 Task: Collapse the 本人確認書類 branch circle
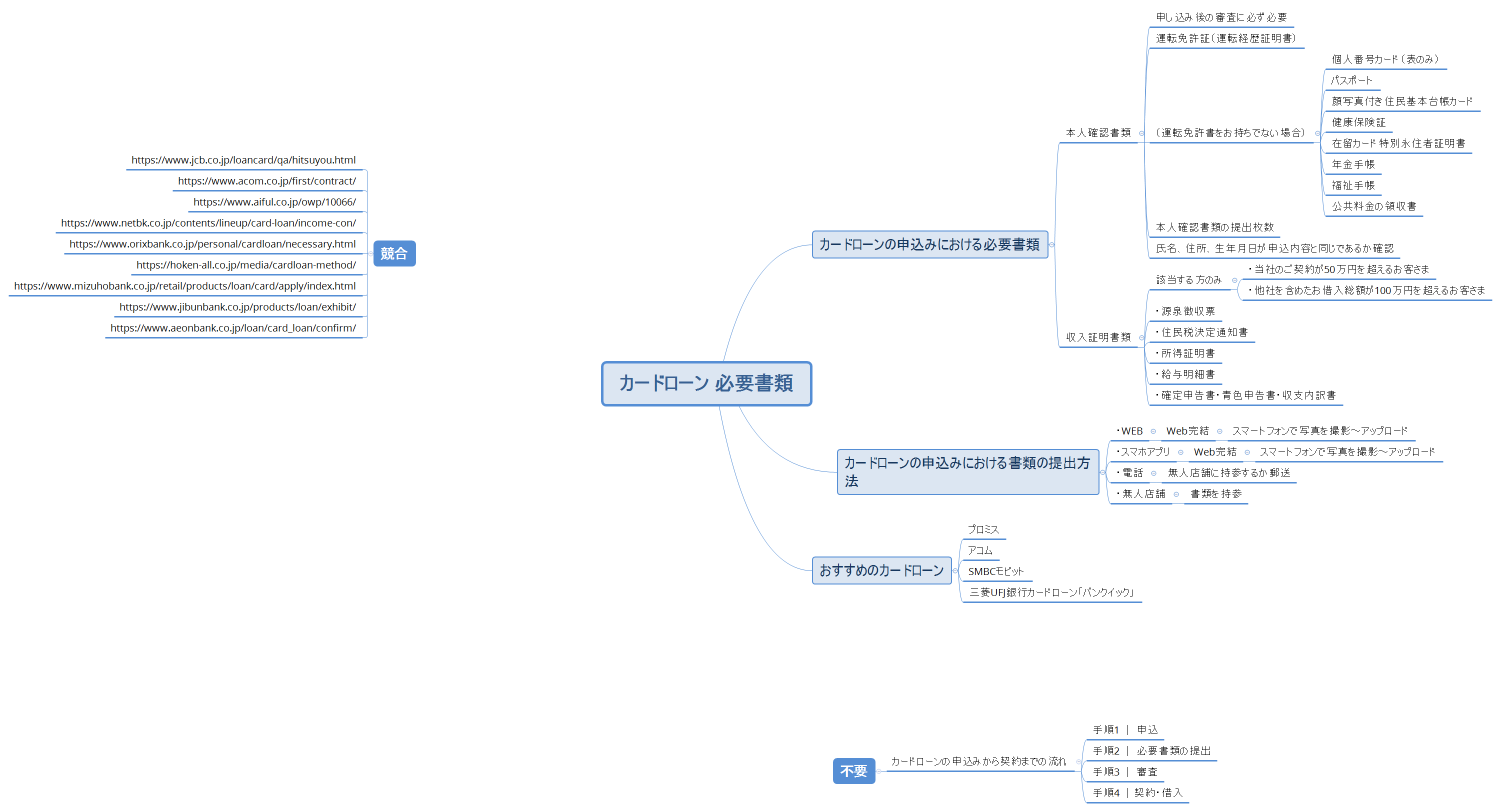(1141, 132)
